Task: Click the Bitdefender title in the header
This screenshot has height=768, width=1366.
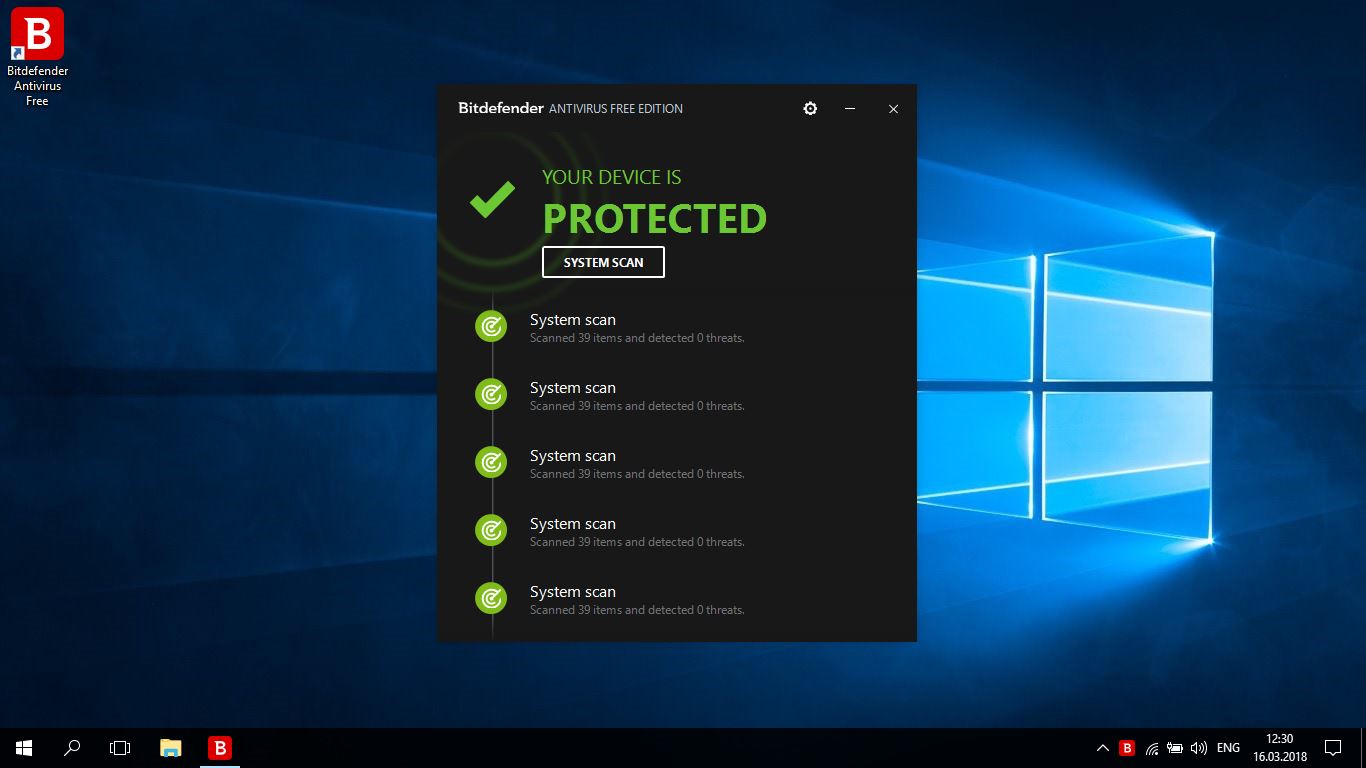Action: (500, 108)
